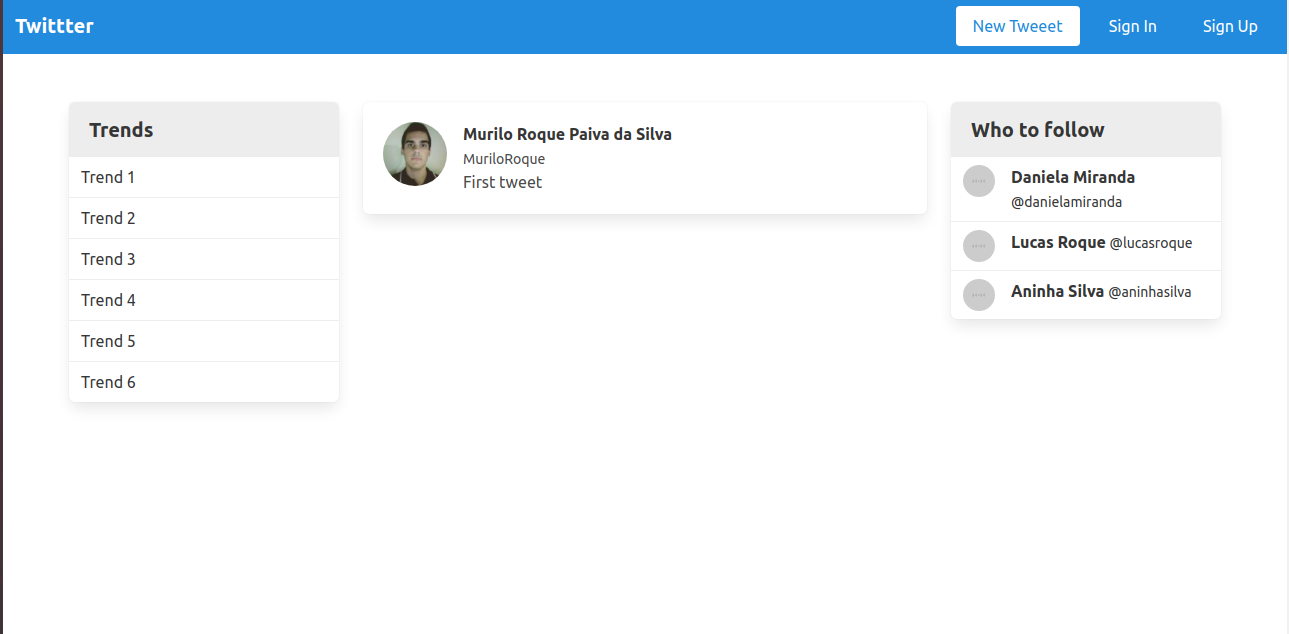Click the Who to follow header
The image size is (1289, 634).
click(x=1086, y=130)
